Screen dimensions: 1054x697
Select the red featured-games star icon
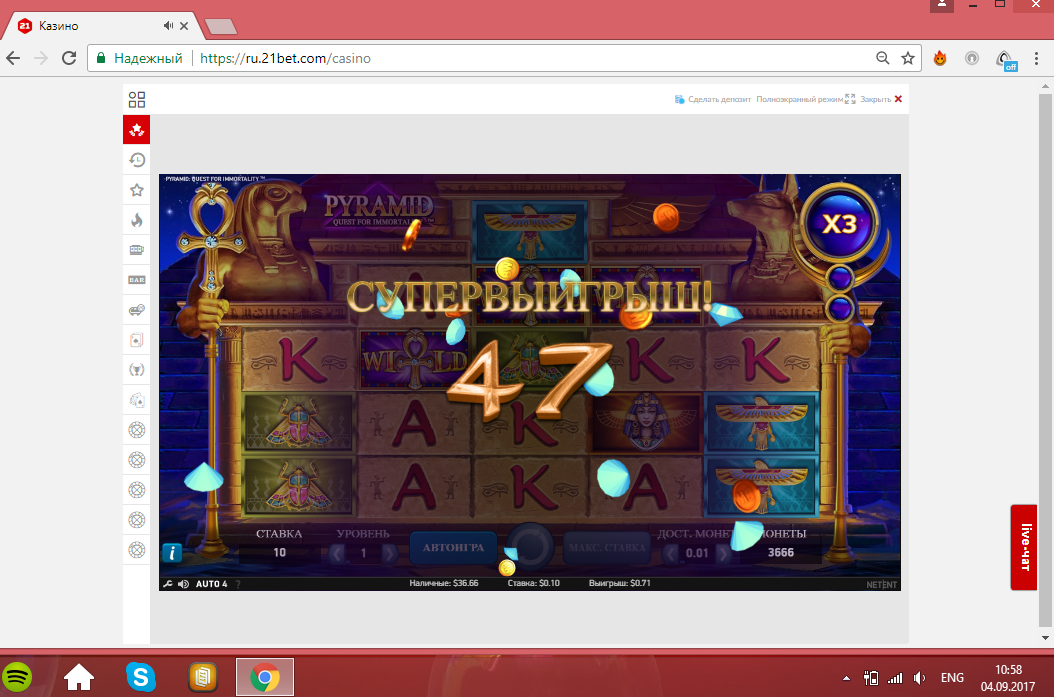(x=136, y=130)
